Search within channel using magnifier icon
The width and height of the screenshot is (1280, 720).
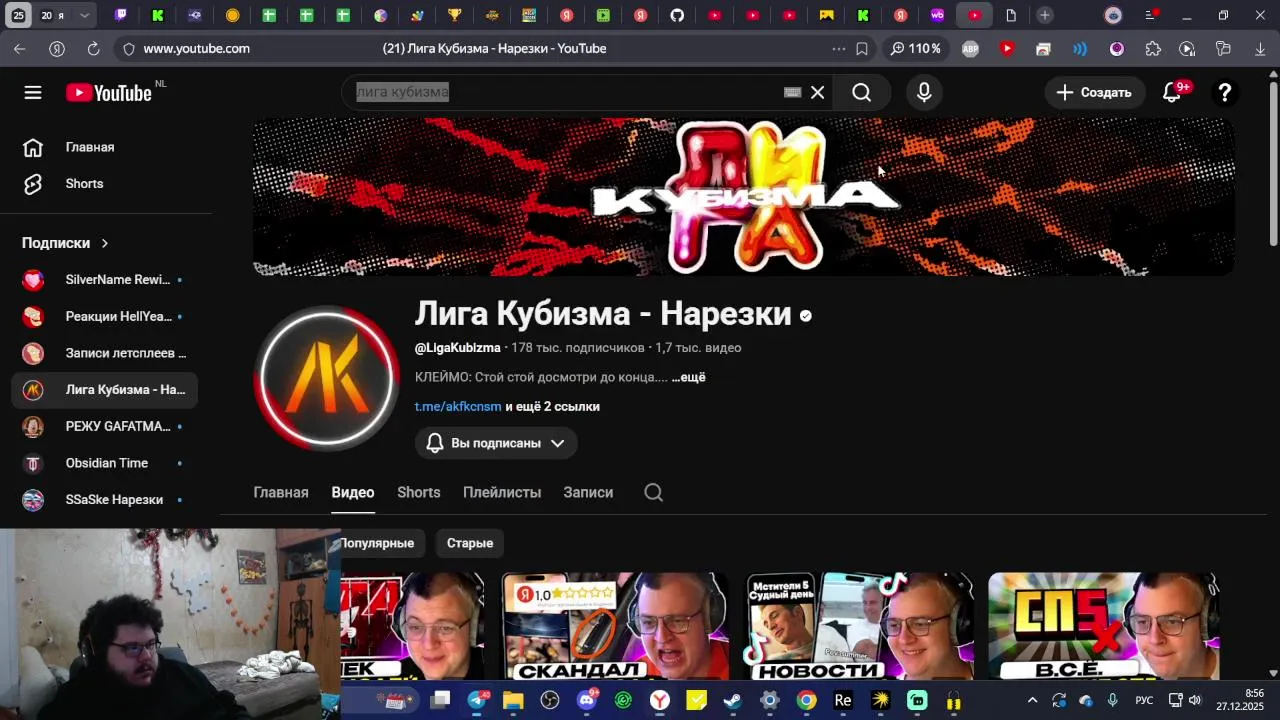coord(653,492)
